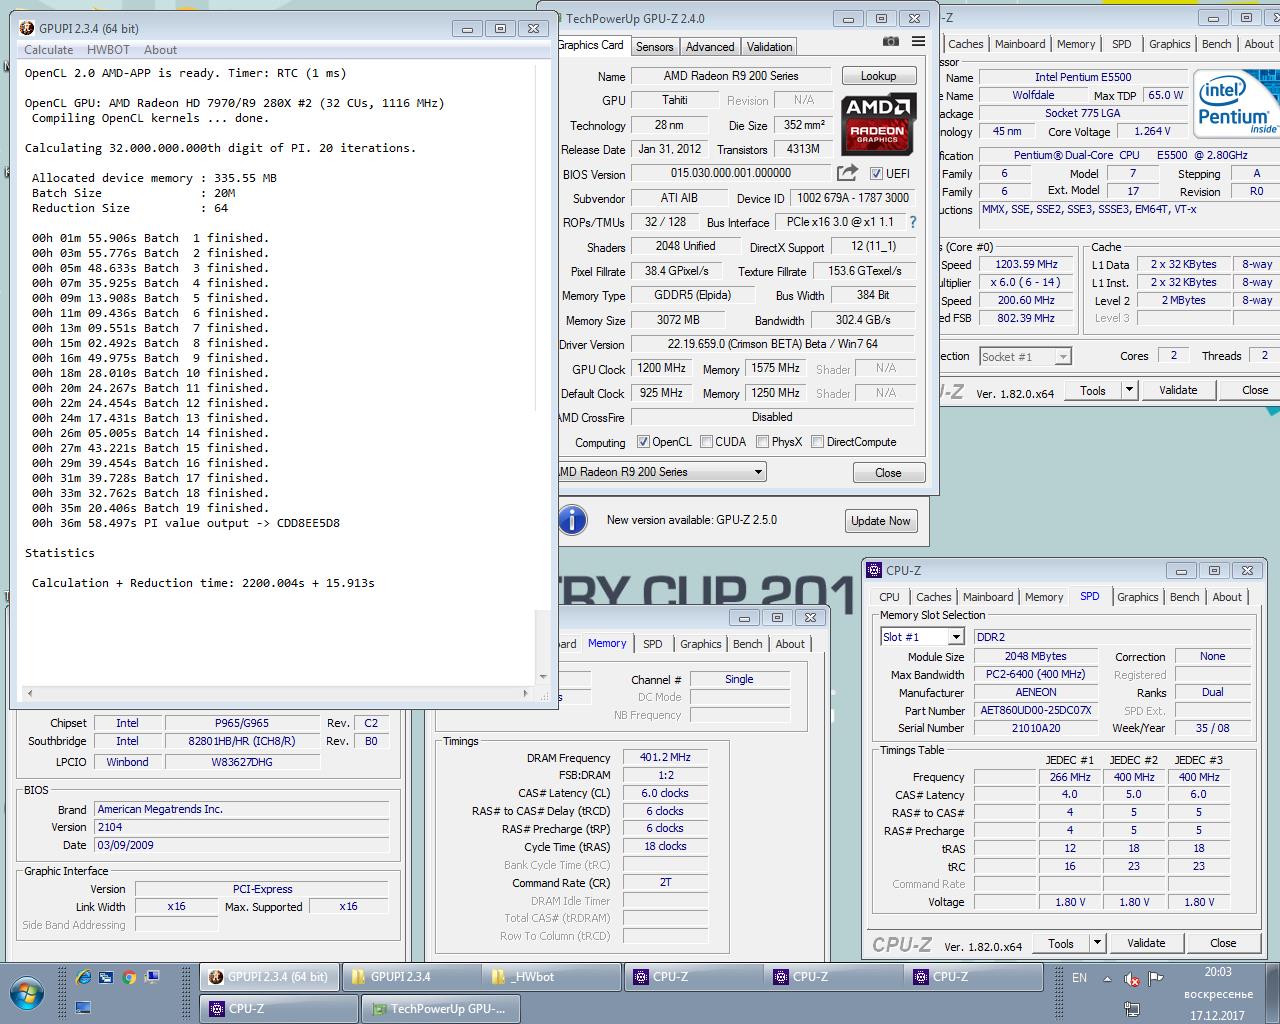Screen dimensions: 1280x1024
Task: Toggle the OpenCL computing checkbox
Action: 643,442
